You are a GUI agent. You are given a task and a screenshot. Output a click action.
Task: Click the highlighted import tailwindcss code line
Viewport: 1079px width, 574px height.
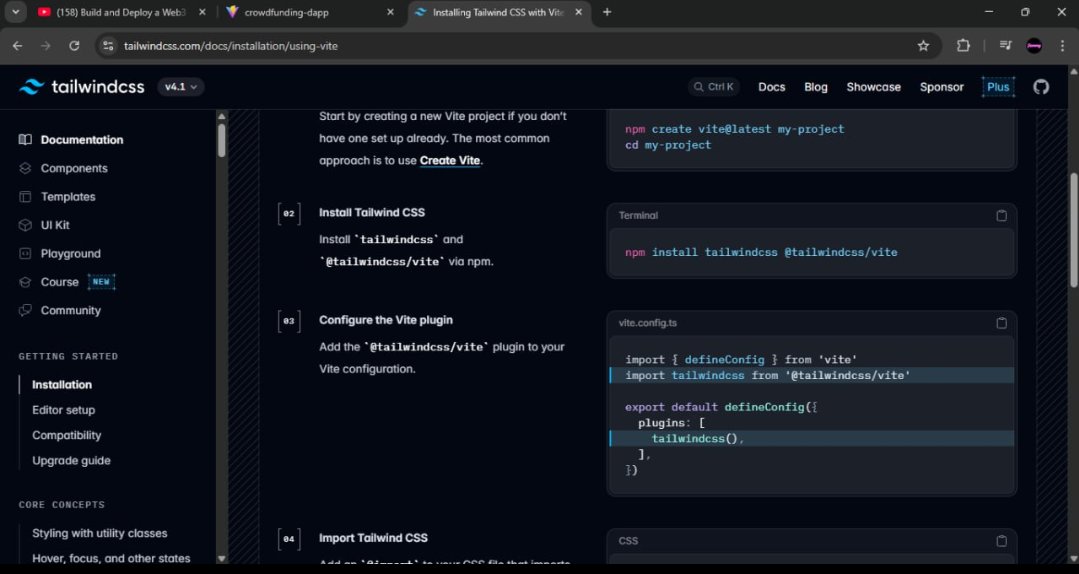click(811, 376)
